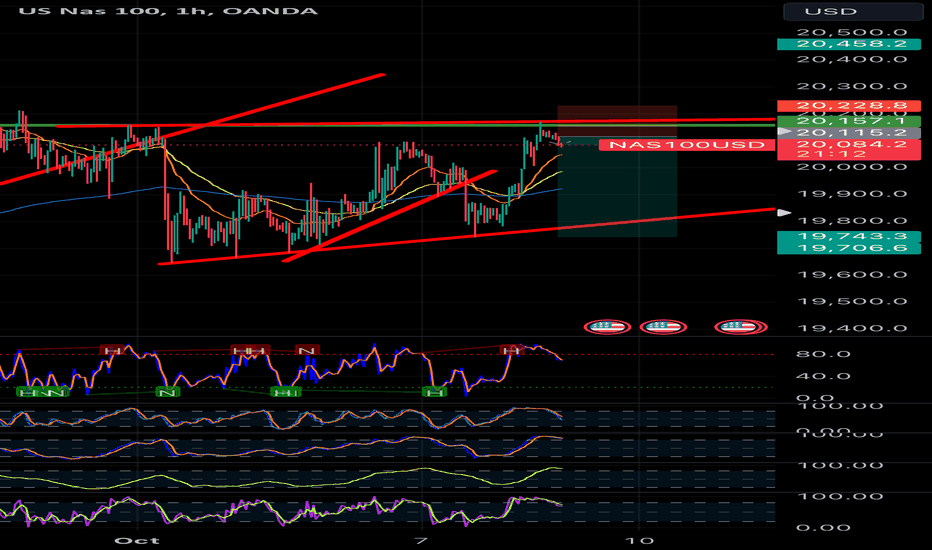932x550 pixels.
Task: Open the leftmost US flag economic event icon
Action: pos(607,326)
